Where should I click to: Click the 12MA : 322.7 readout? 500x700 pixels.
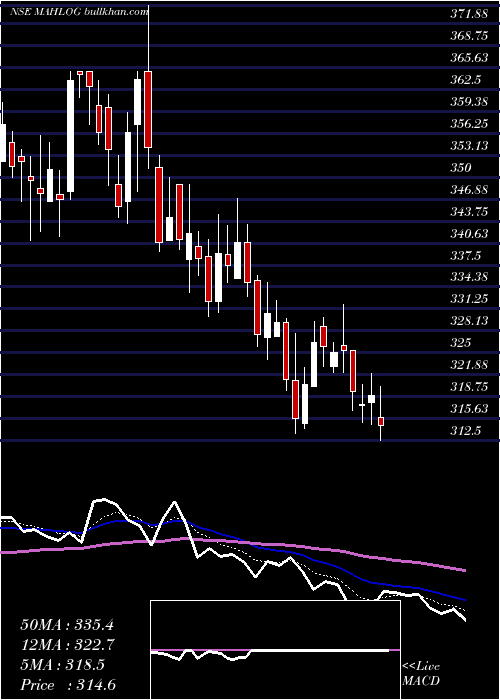tap(68, 645)
